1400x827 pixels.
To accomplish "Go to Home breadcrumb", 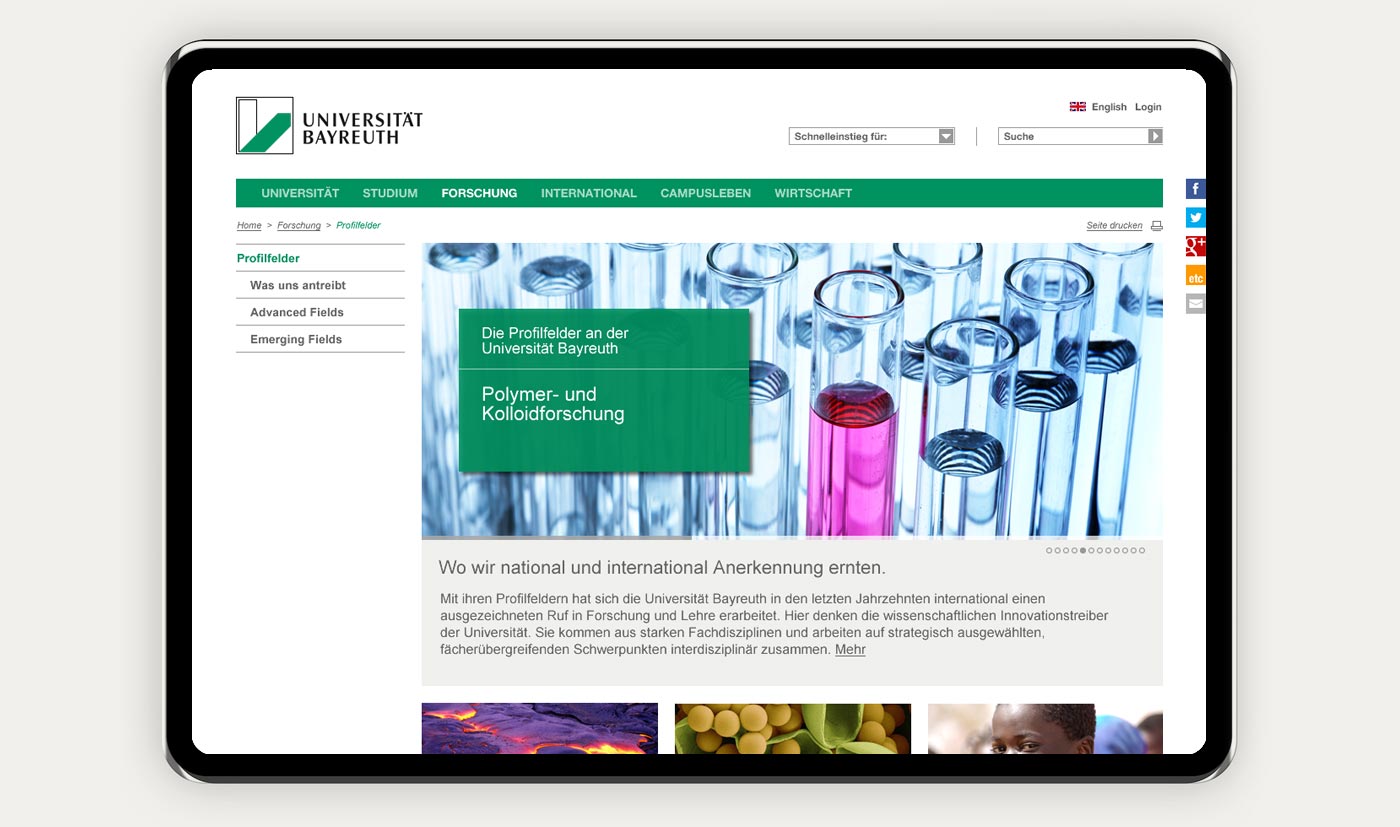I will tap(249, 226).
